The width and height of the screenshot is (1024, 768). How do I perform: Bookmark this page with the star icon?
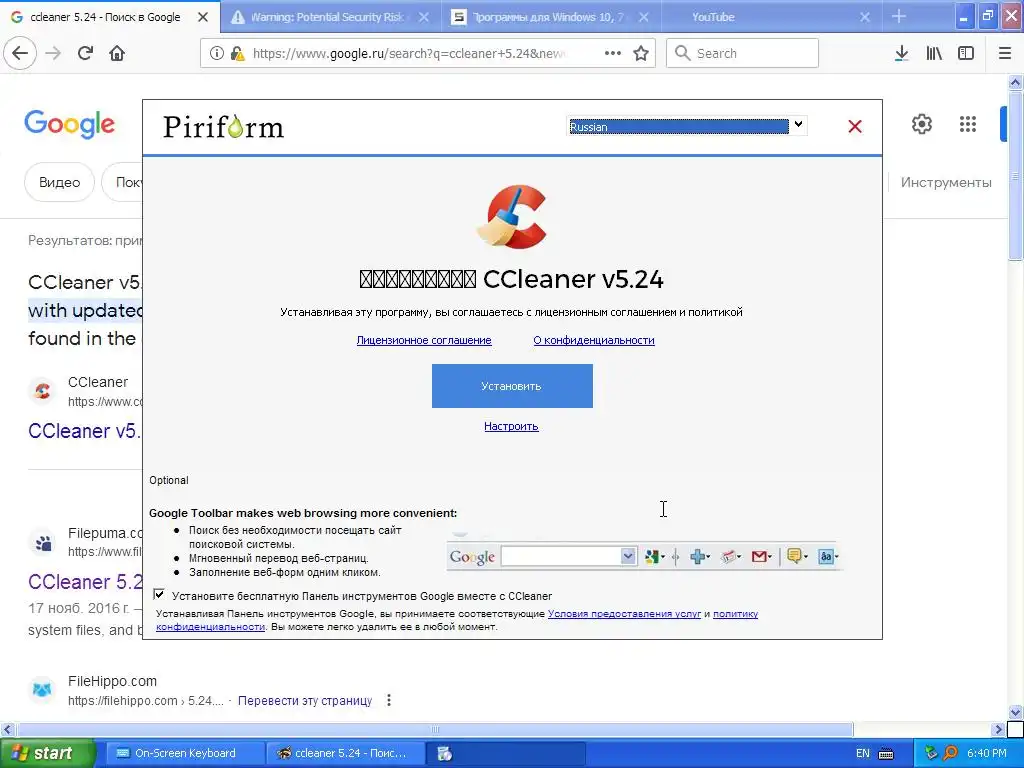point(641,53)
